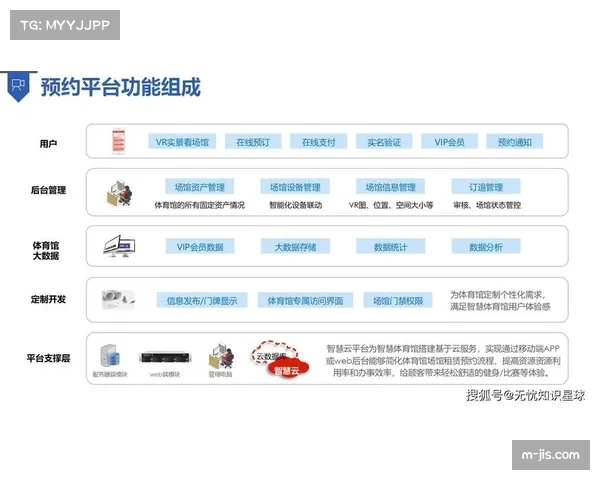Click the phone icon in the 用户 row

[x=118, y=141]
